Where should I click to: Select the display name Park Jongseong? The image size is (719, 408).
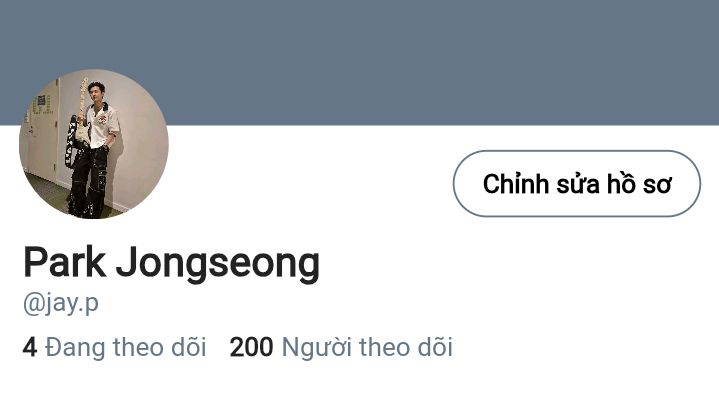[x=171, y=263]
